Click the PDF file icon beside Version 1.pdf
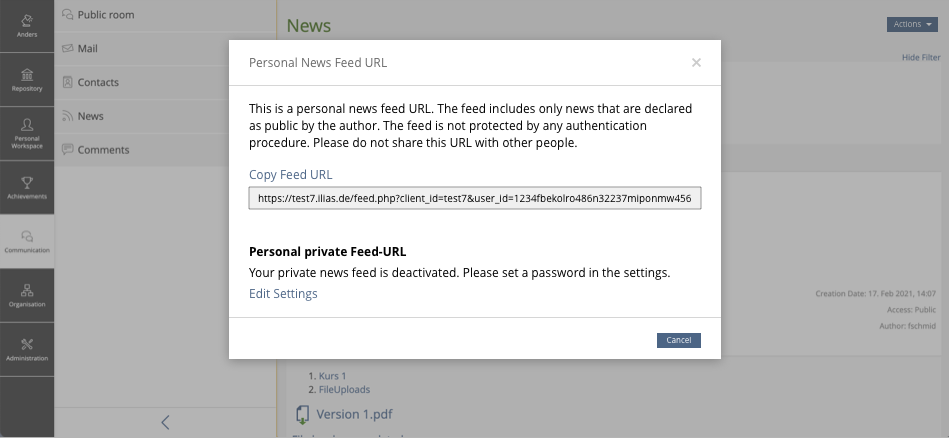The image size is (949, 438). (x=302, y=414)
